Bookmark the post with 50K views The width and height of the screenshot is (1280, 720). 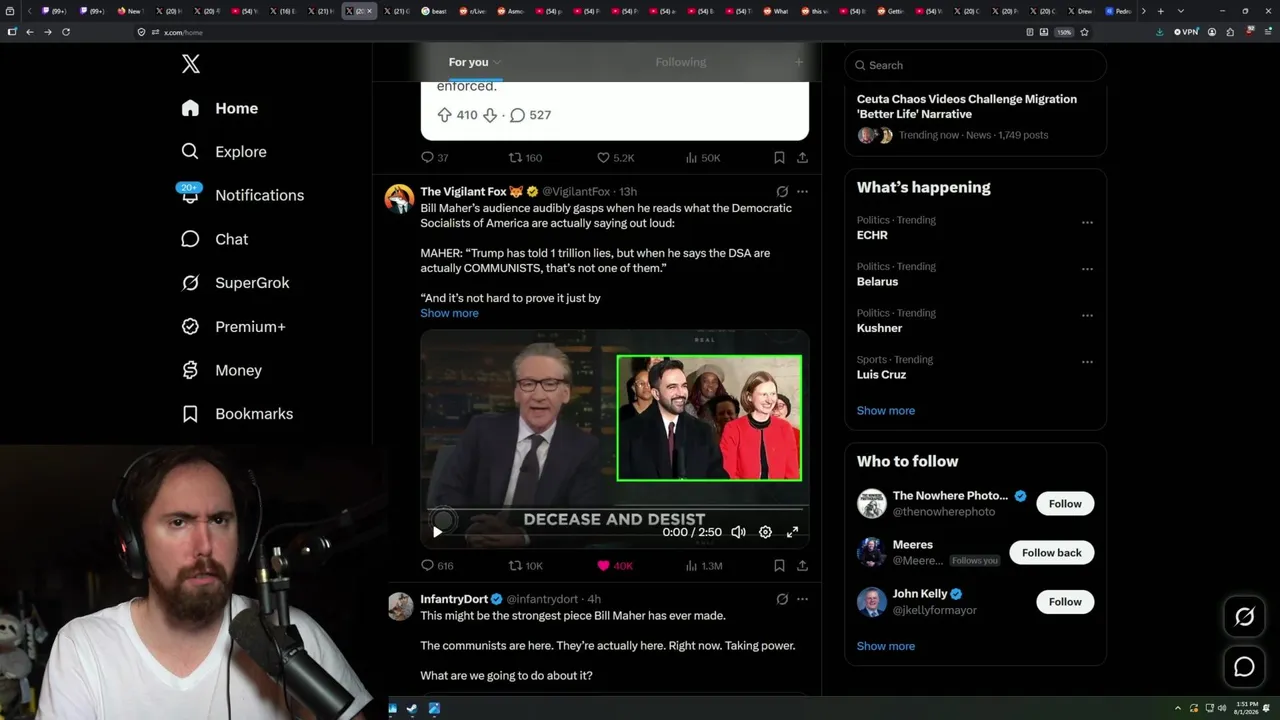pyautogui.click(x=779, y=157)
